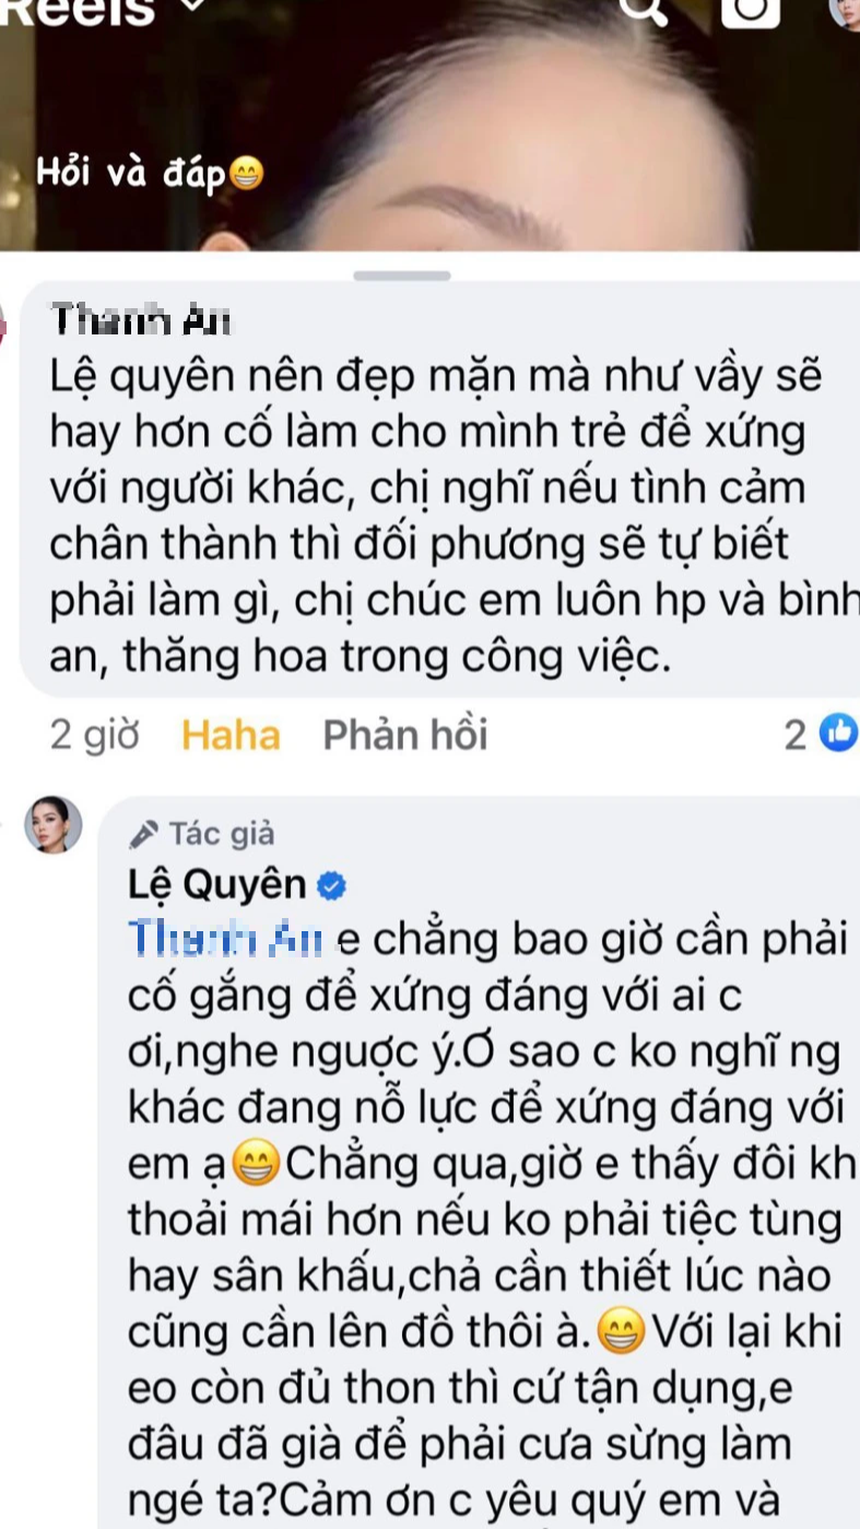Open search from the Reels header
Image resolution: width=860 pixels, height=1529 pixels.
(642, 8)
